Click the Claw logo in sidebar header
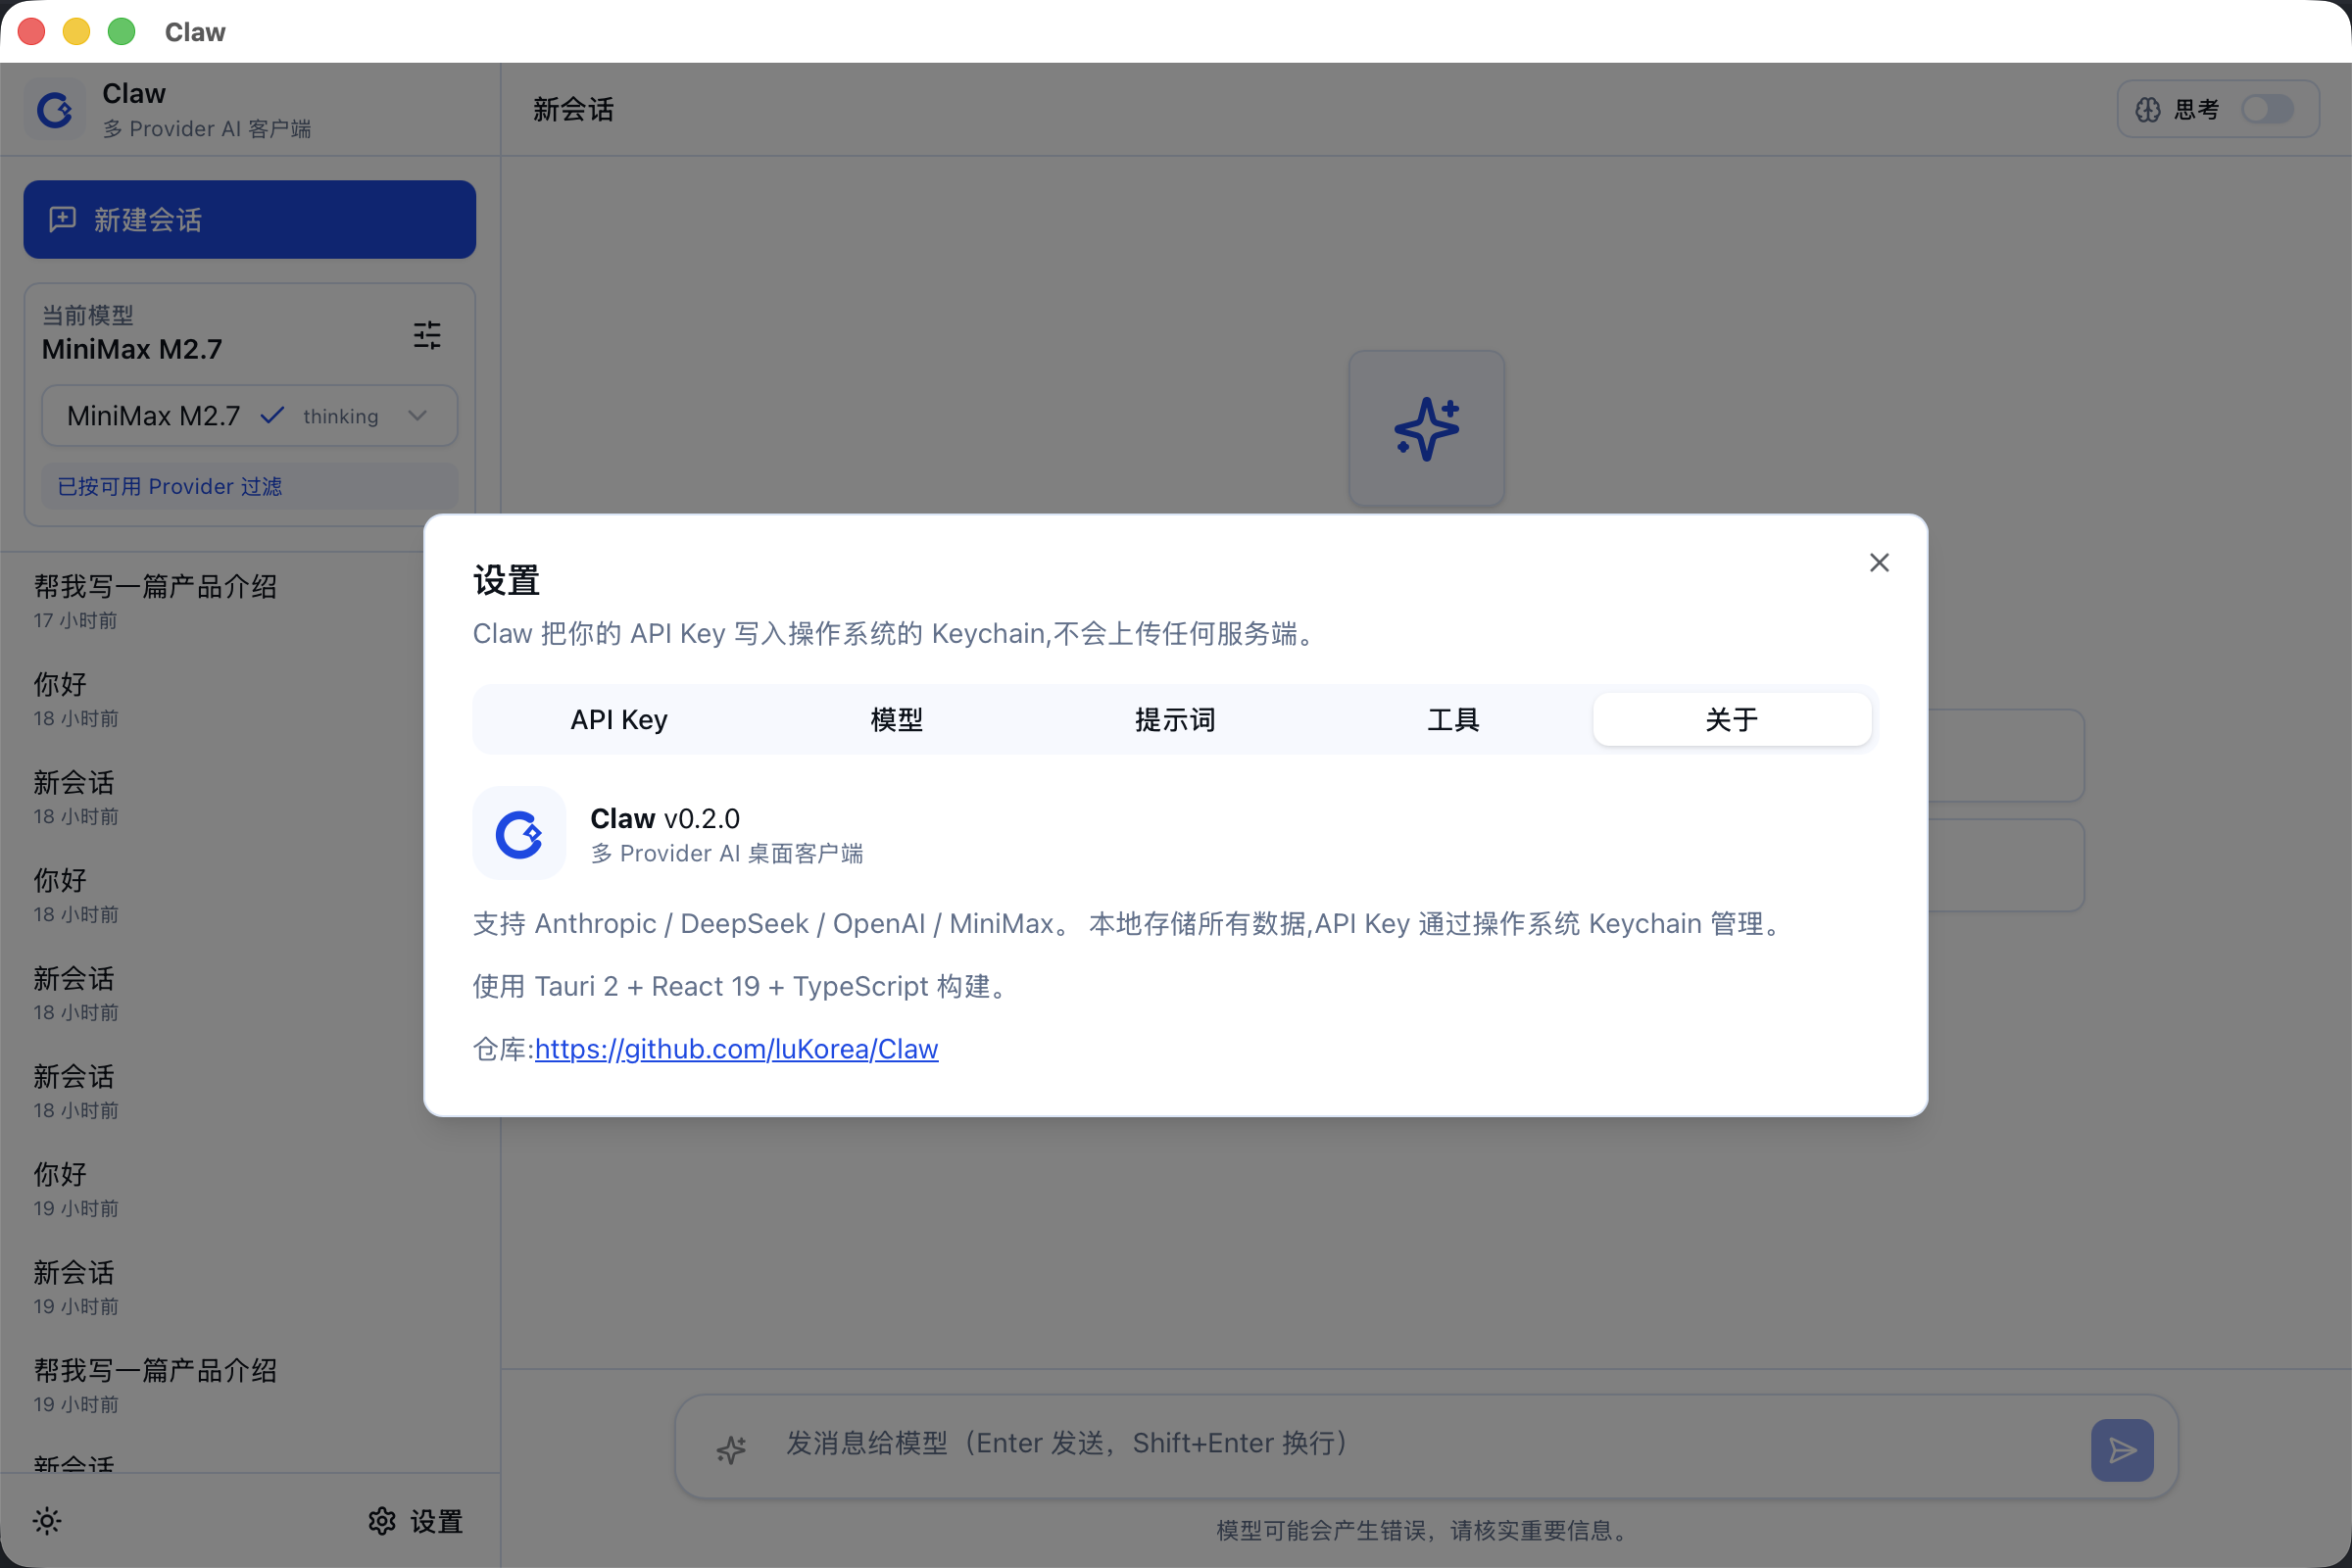Image resolution: width=2352 pixels, height=1568 pixels. 54,109
